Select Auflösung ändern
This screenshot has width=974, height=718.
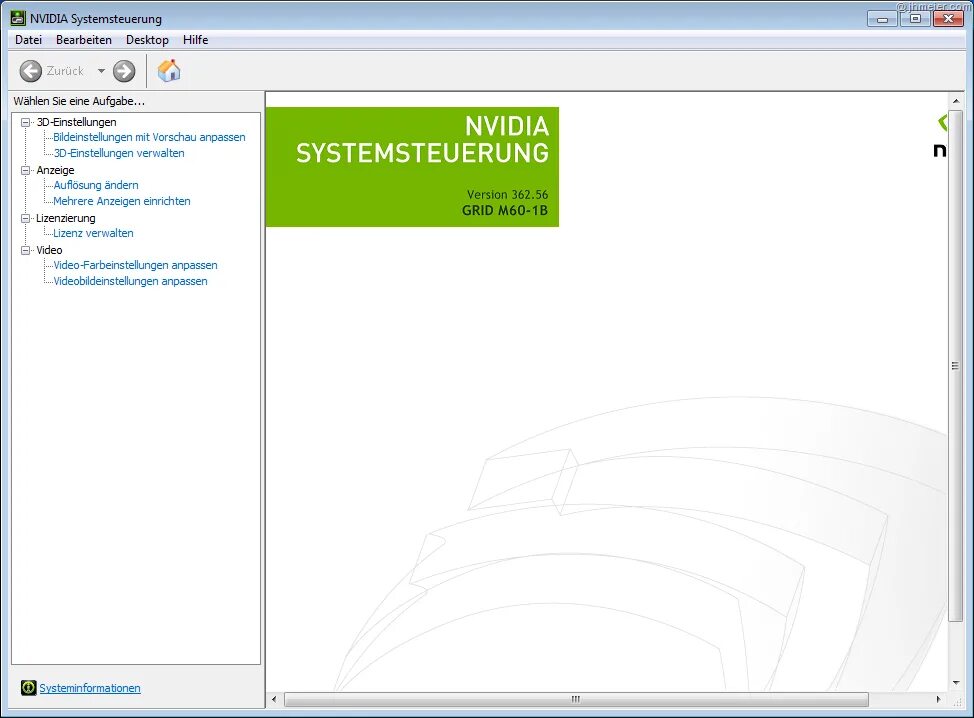coord(96,185)
